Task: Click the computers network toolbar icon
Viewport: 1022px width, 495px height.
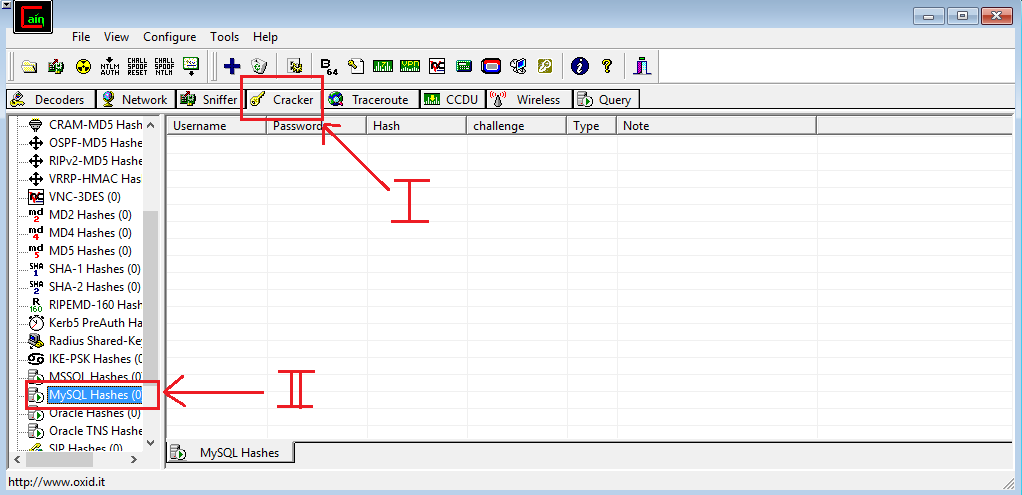Action: click(x=518, y=66)
